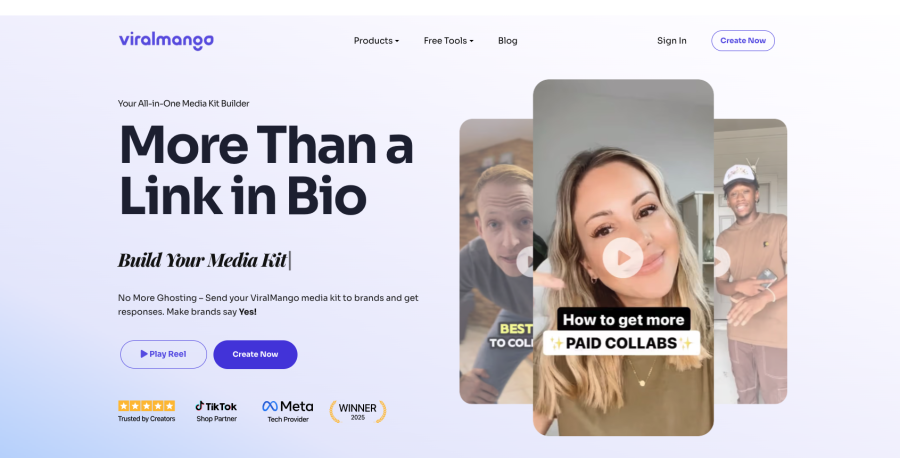Viewport: 900px width, 458px height.
Task: Click the More Than a Link in Bio headline
Action: click(x=266, y=170)
